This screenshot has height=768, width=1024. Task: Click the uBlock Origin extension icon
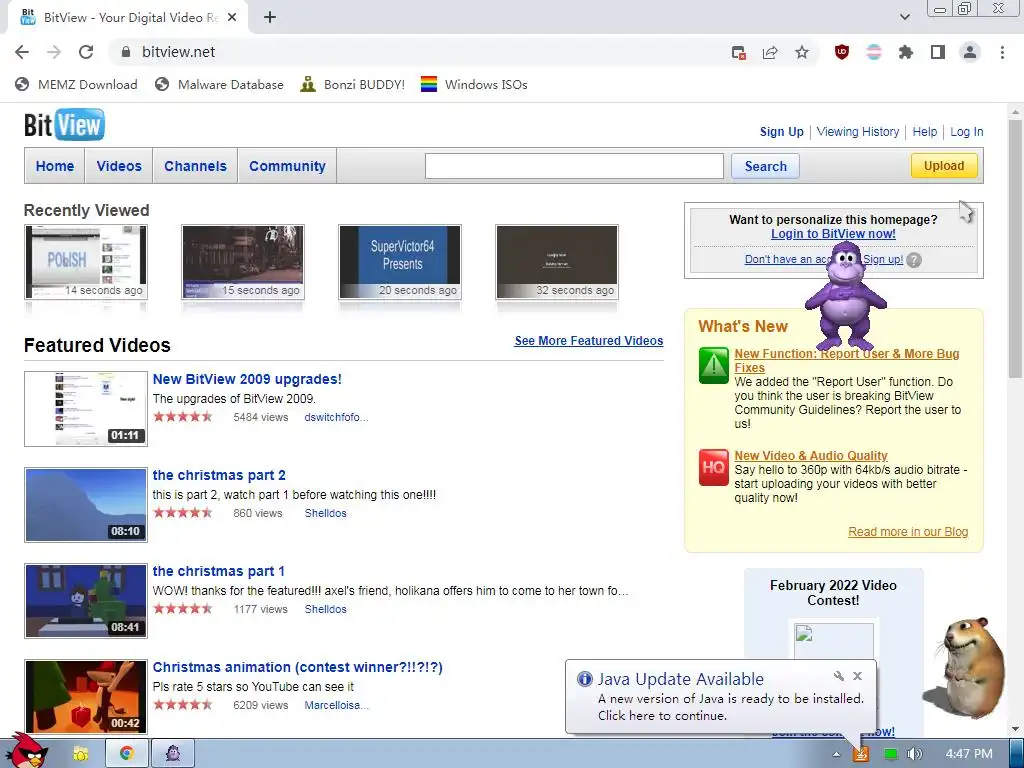point(842,52)
